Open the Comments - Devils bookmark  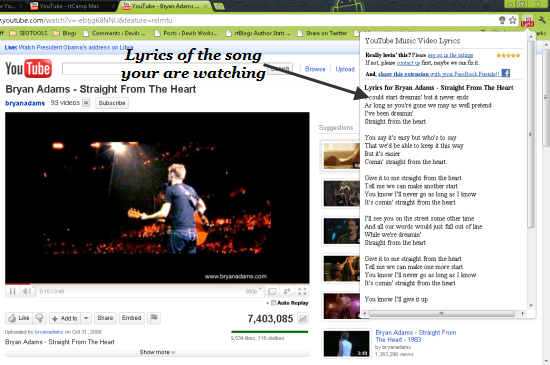tap(114, 33)
